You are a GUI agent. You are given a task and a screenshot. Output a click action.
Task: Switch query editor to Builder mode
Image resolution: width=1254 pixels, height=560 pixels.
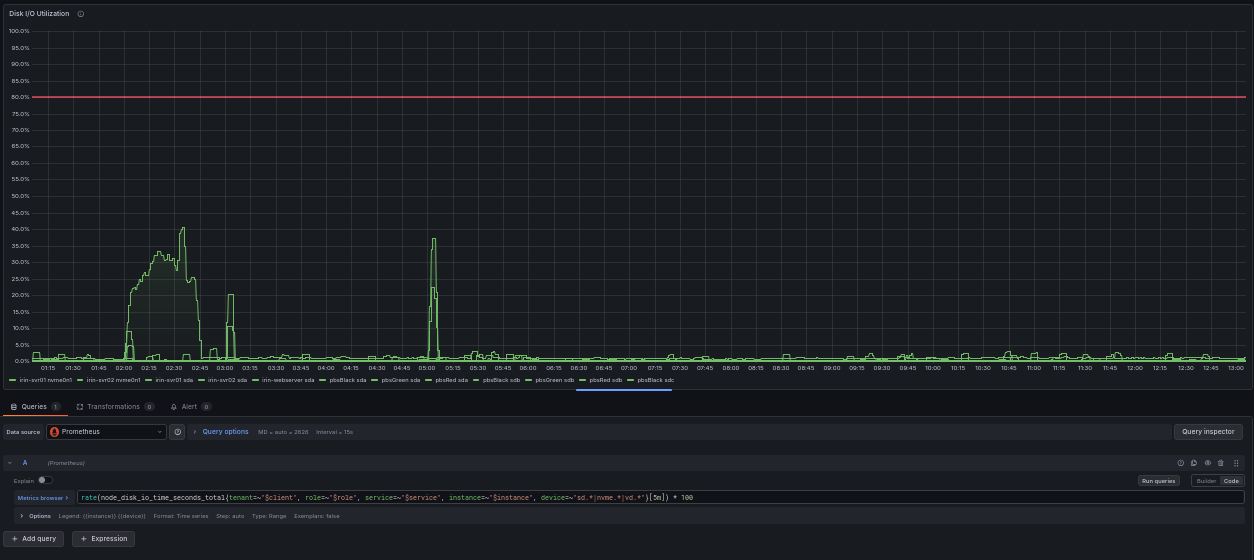[1206, 481]
